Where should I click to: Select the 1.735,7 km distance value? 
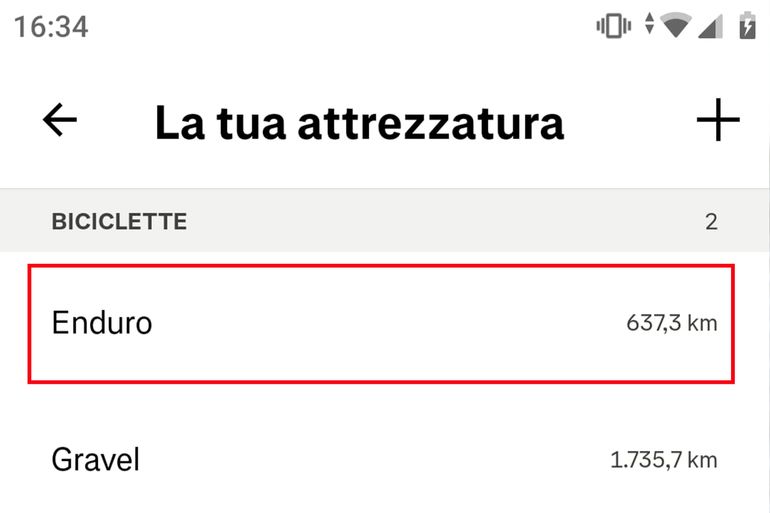point(663,460)
